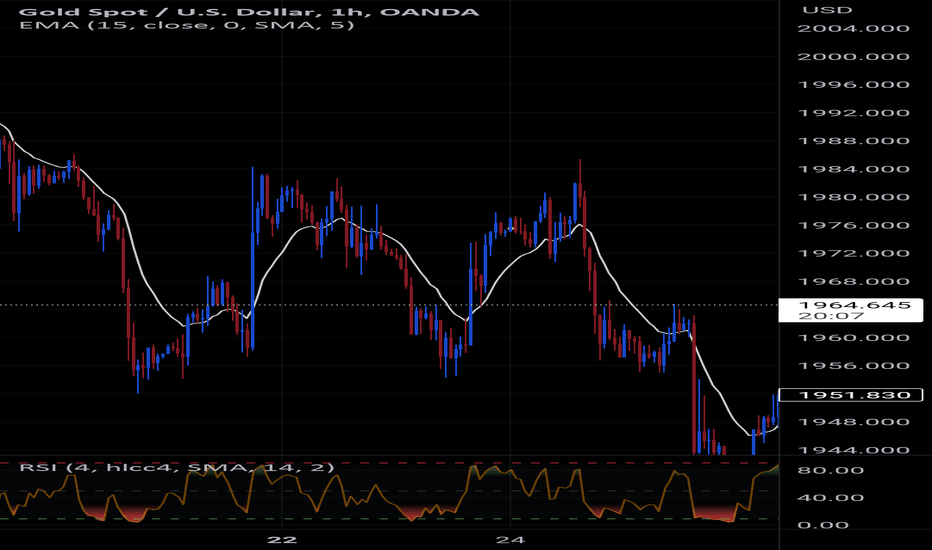Open the EMA (15, close, 0, SMA, 5) indicator label

(x=187, y=25)
